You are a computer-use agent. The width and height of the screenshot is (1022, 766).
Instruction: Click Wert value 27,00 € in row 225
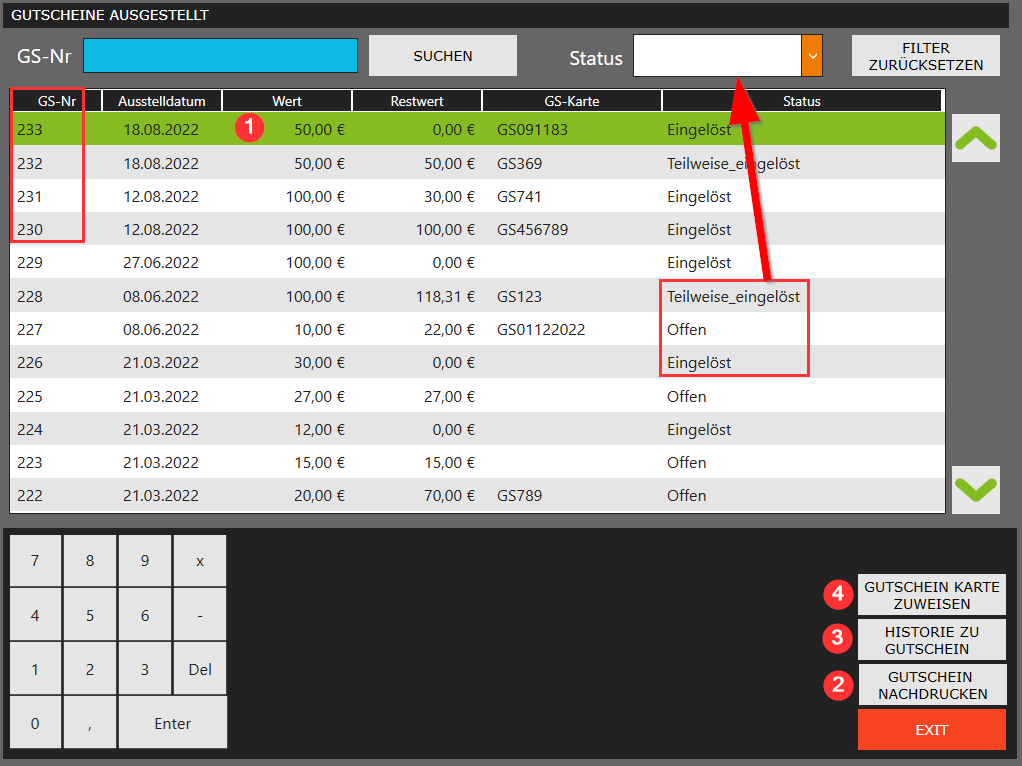pyautogui.click(x=319, y=396)
